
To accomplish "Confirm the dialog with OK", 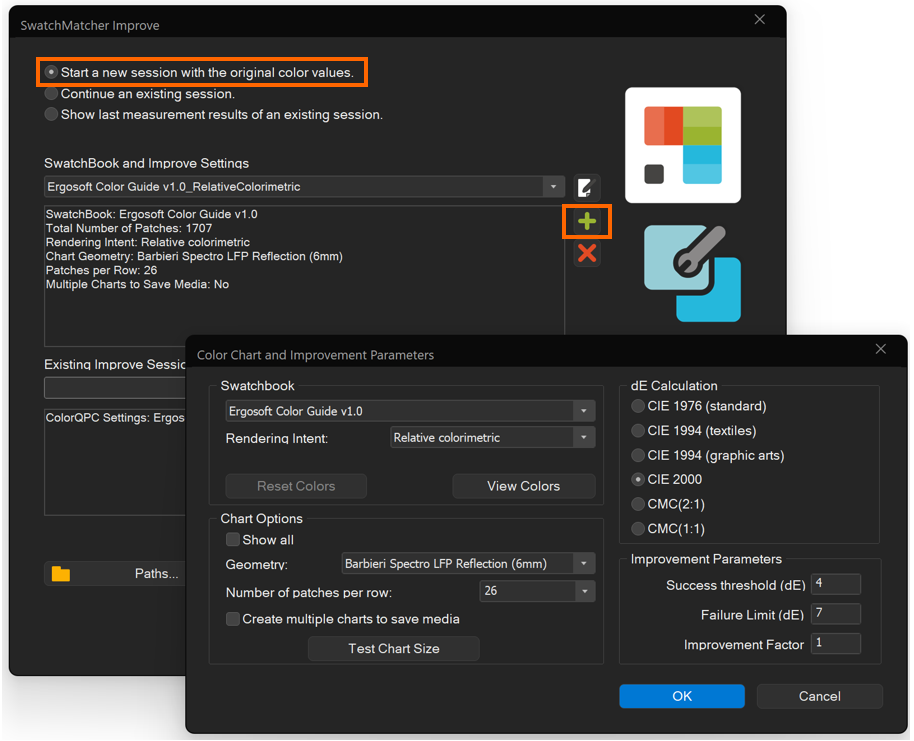I will 682,696.
